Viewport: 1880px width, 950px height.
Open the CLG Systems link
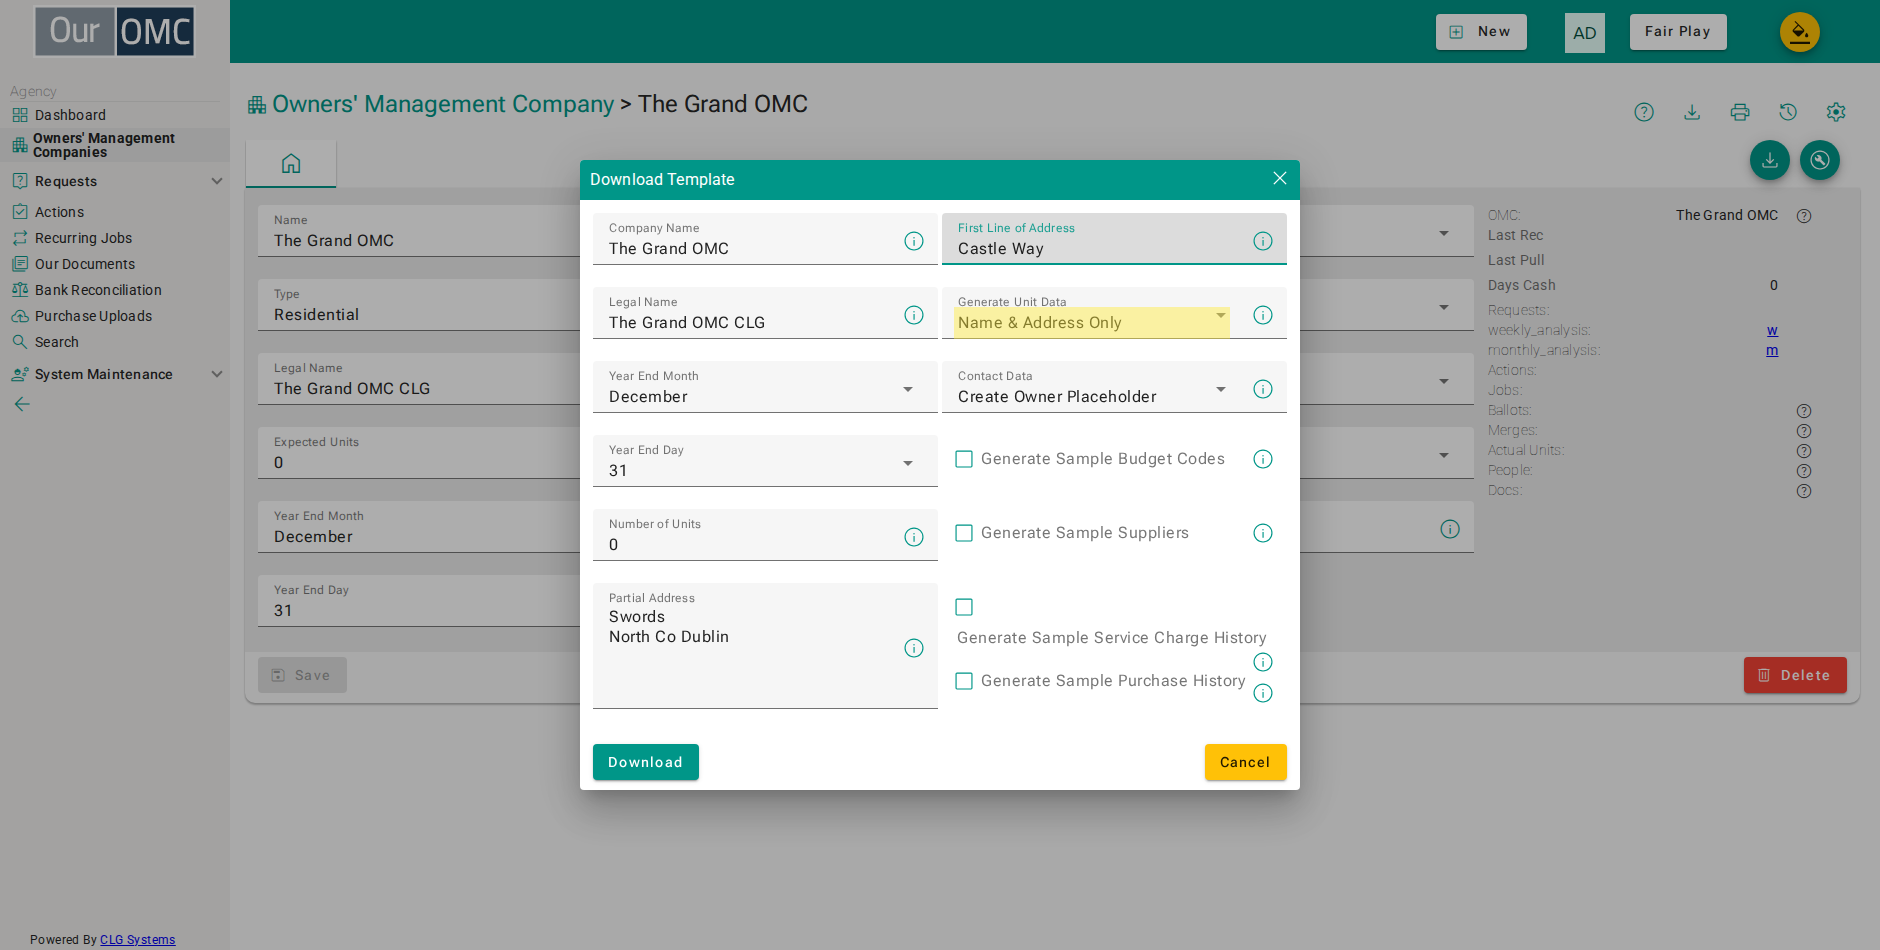(138, 940)
